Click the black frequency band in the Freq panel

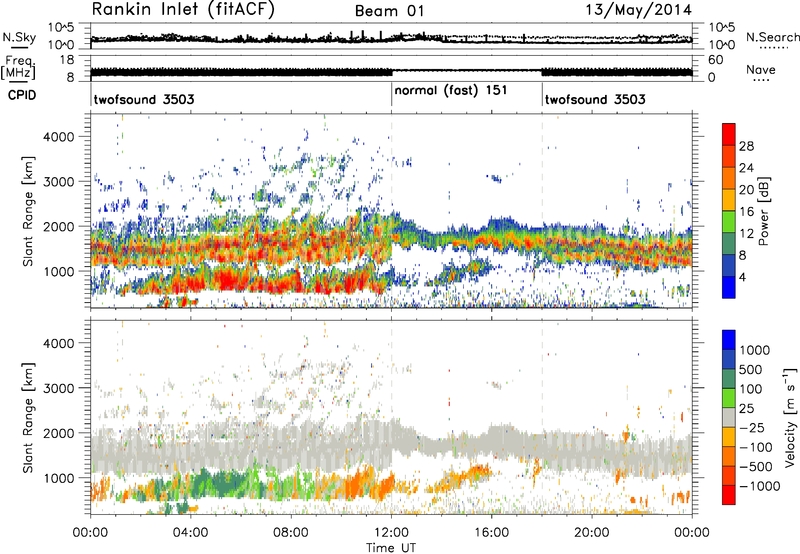point(241,72)
